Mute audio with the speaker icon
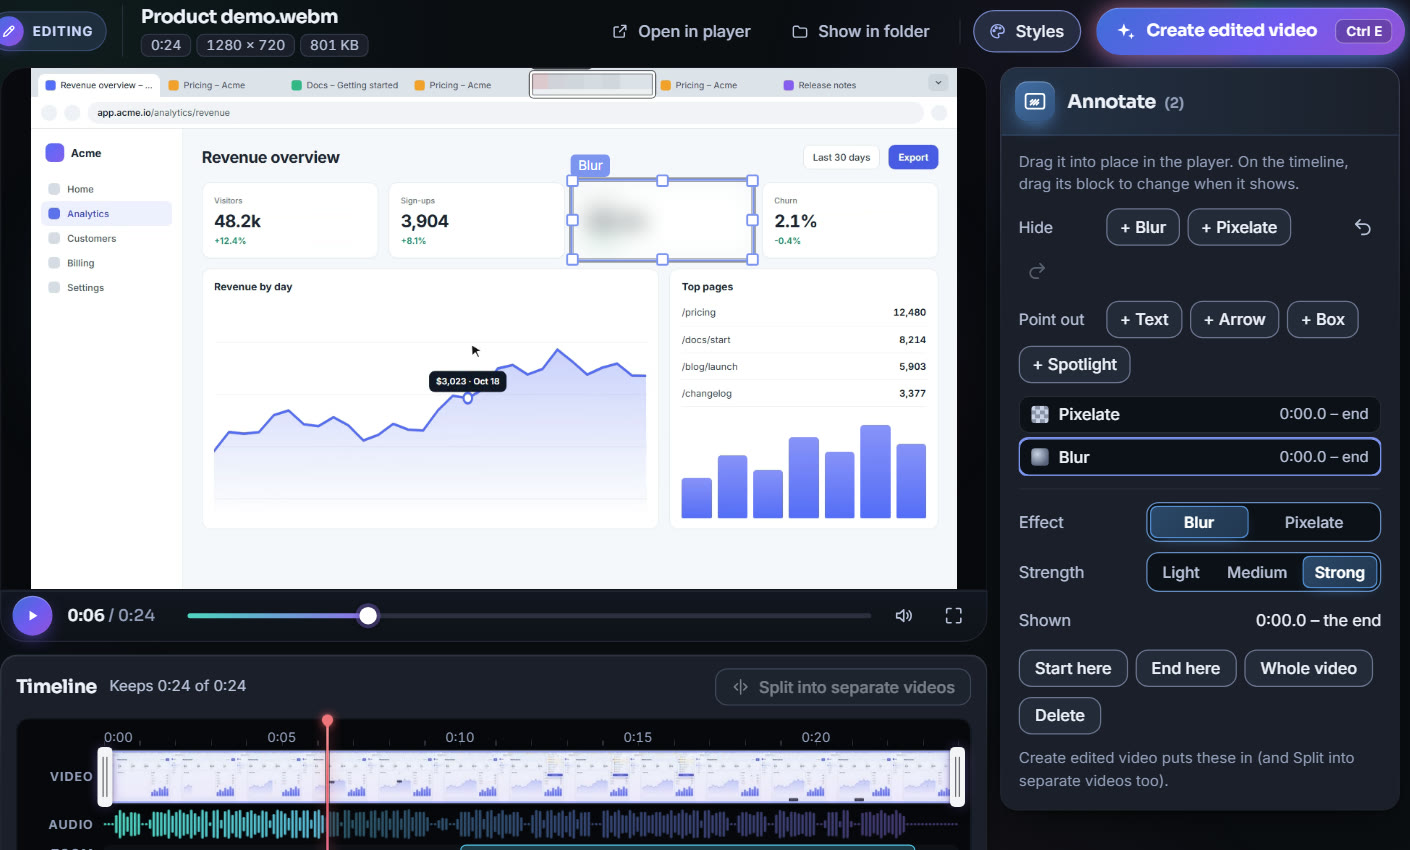 click(x=904, y=616)
